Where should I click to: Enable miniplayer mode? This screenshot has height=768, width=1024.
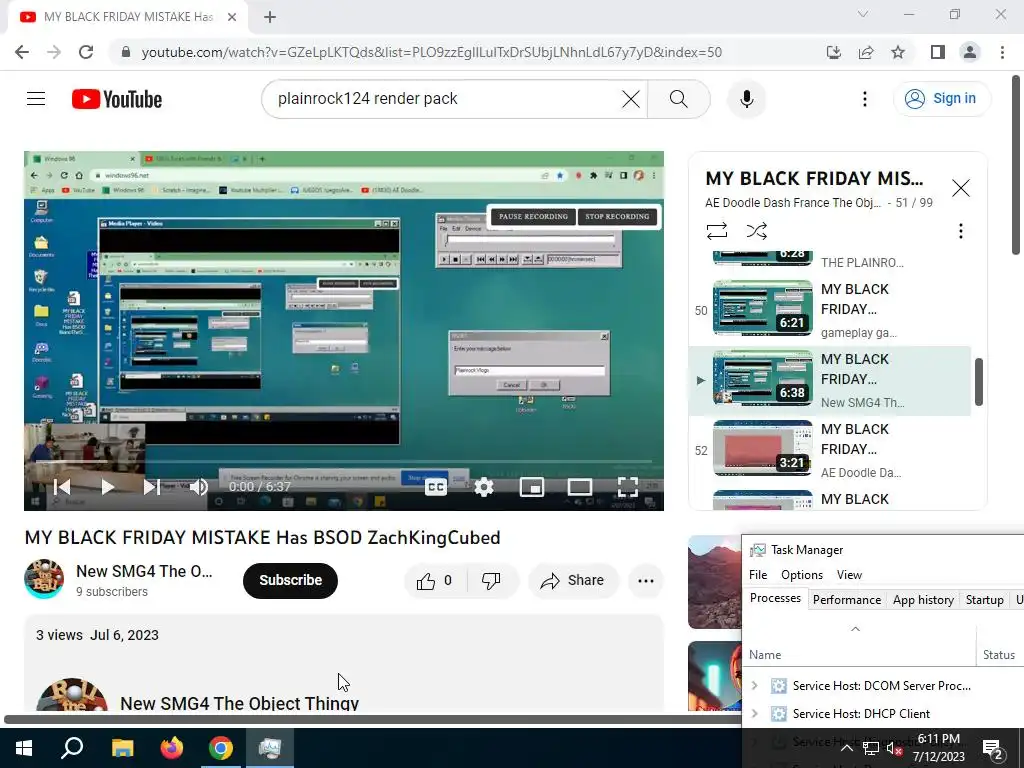point(532,487)
